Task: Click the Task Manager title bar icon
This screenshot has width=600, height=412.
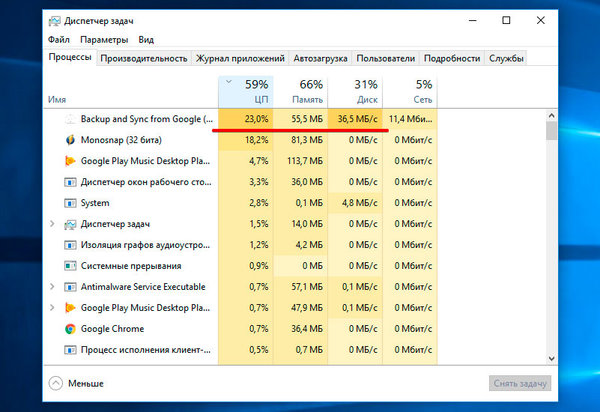Action: click(x=54, y=21)
